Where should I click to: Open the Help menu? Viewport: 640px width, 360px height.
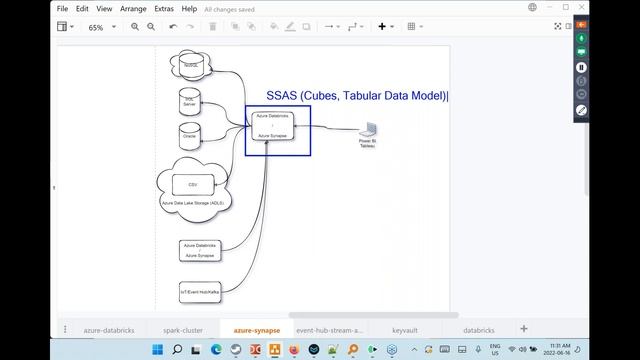click(x=189, y=9)
